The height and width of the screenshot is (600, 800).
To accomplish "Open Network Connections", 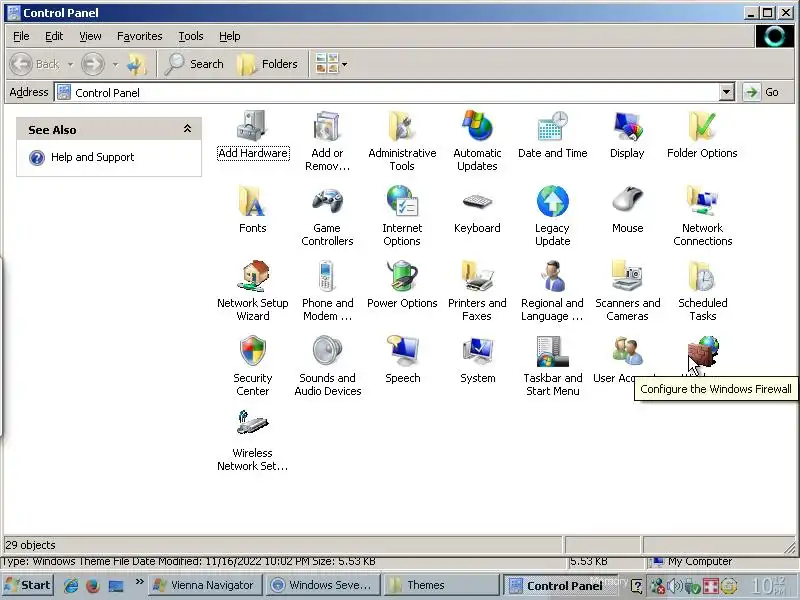I will pyautogui.click(x=703, y=215).
